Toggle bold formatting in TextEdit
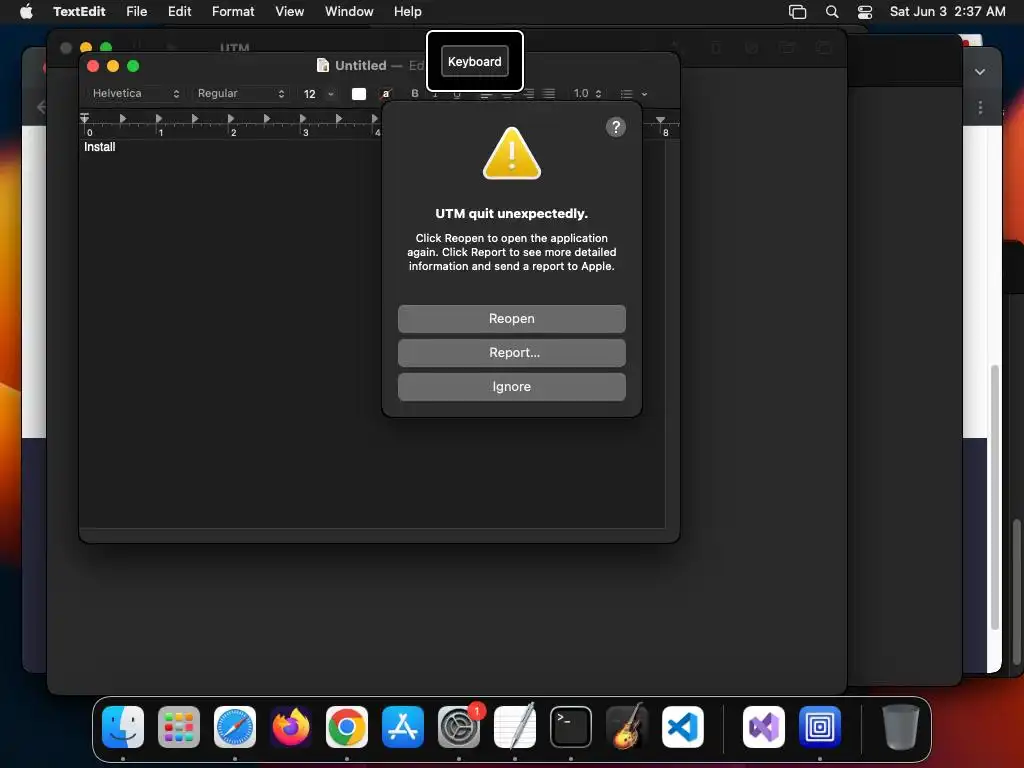 point(415,93)
